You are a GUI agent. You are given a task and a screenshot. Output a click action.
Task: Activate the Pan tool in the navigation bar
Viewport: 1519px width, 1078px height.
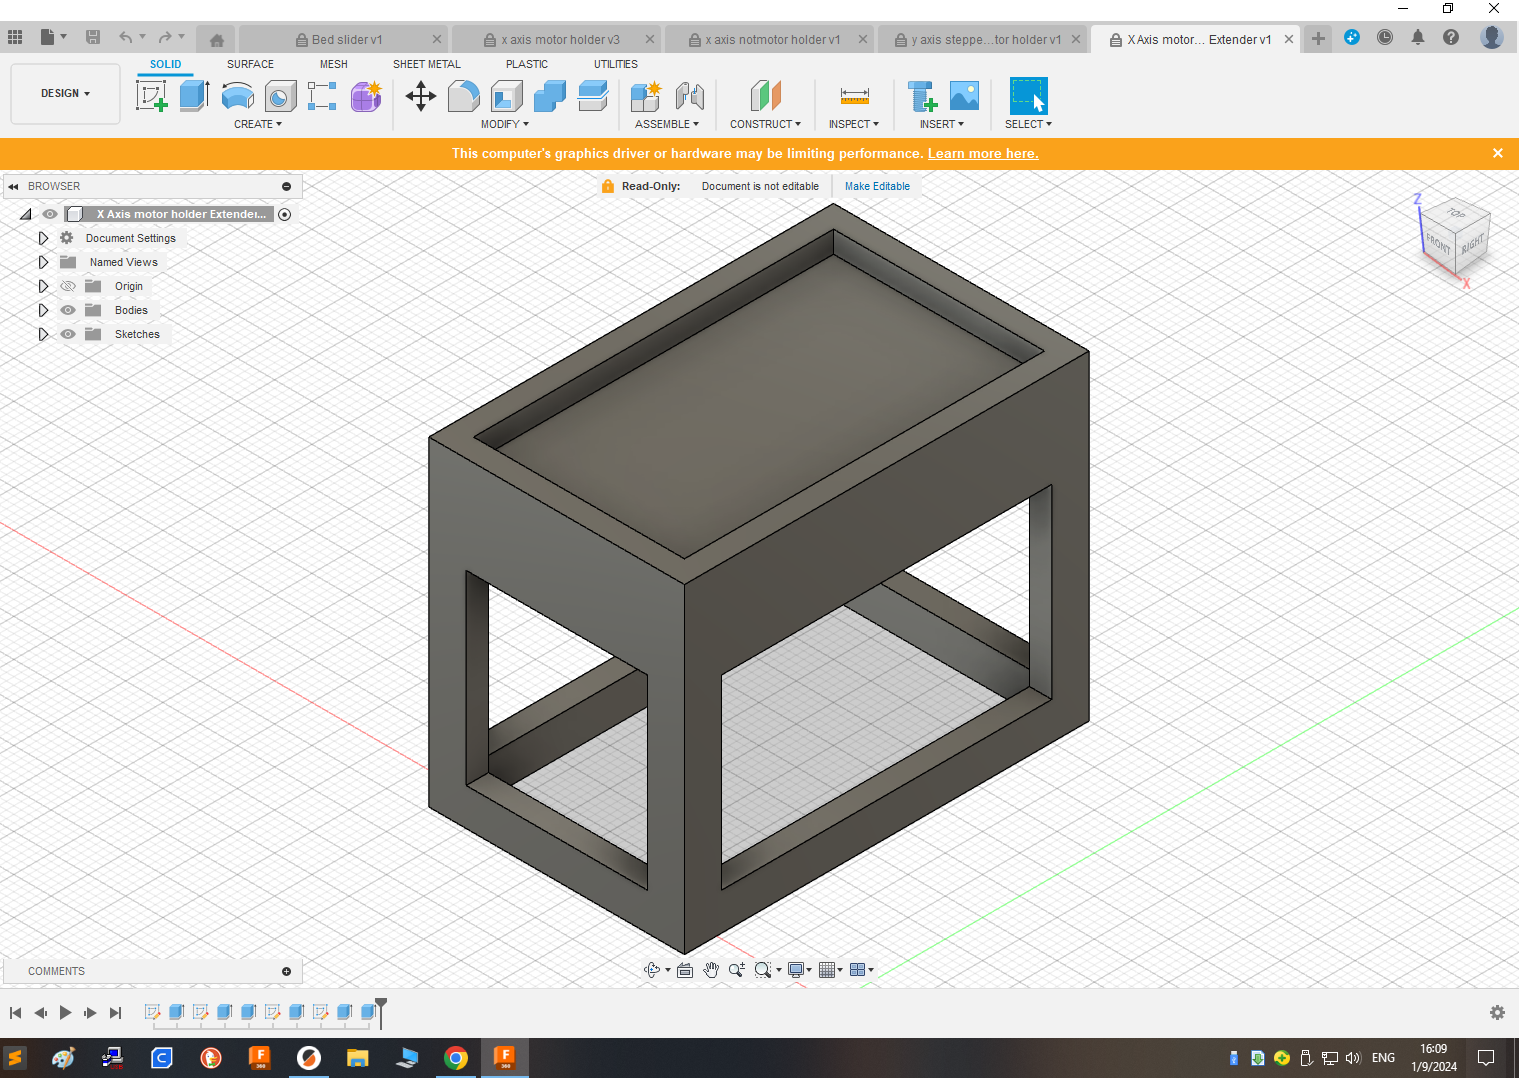[x=711, y=969]
